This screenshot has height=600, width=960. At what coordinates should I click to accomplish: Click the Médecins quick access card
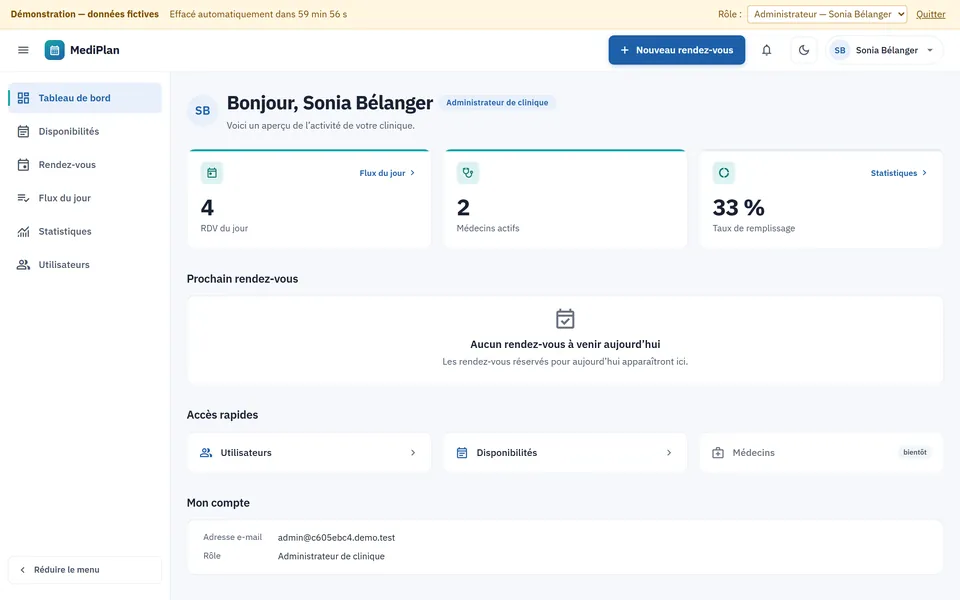tap(821, 452)
